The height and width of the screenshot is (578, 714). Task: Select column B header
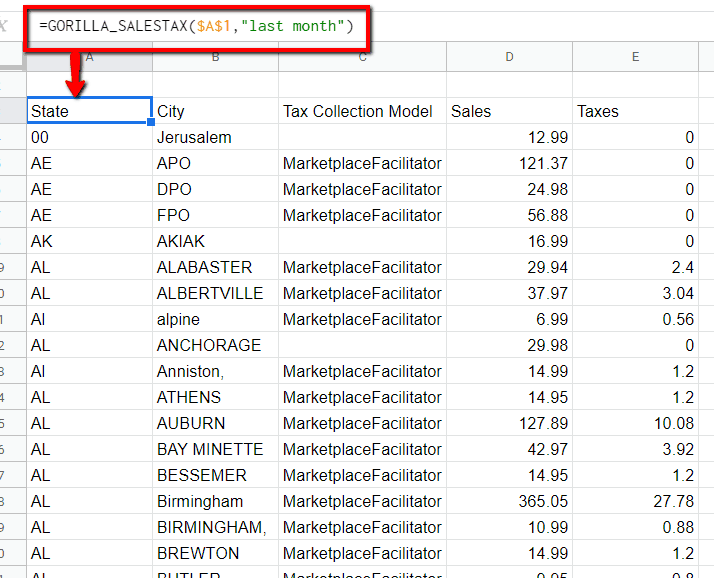click(215, 58)
